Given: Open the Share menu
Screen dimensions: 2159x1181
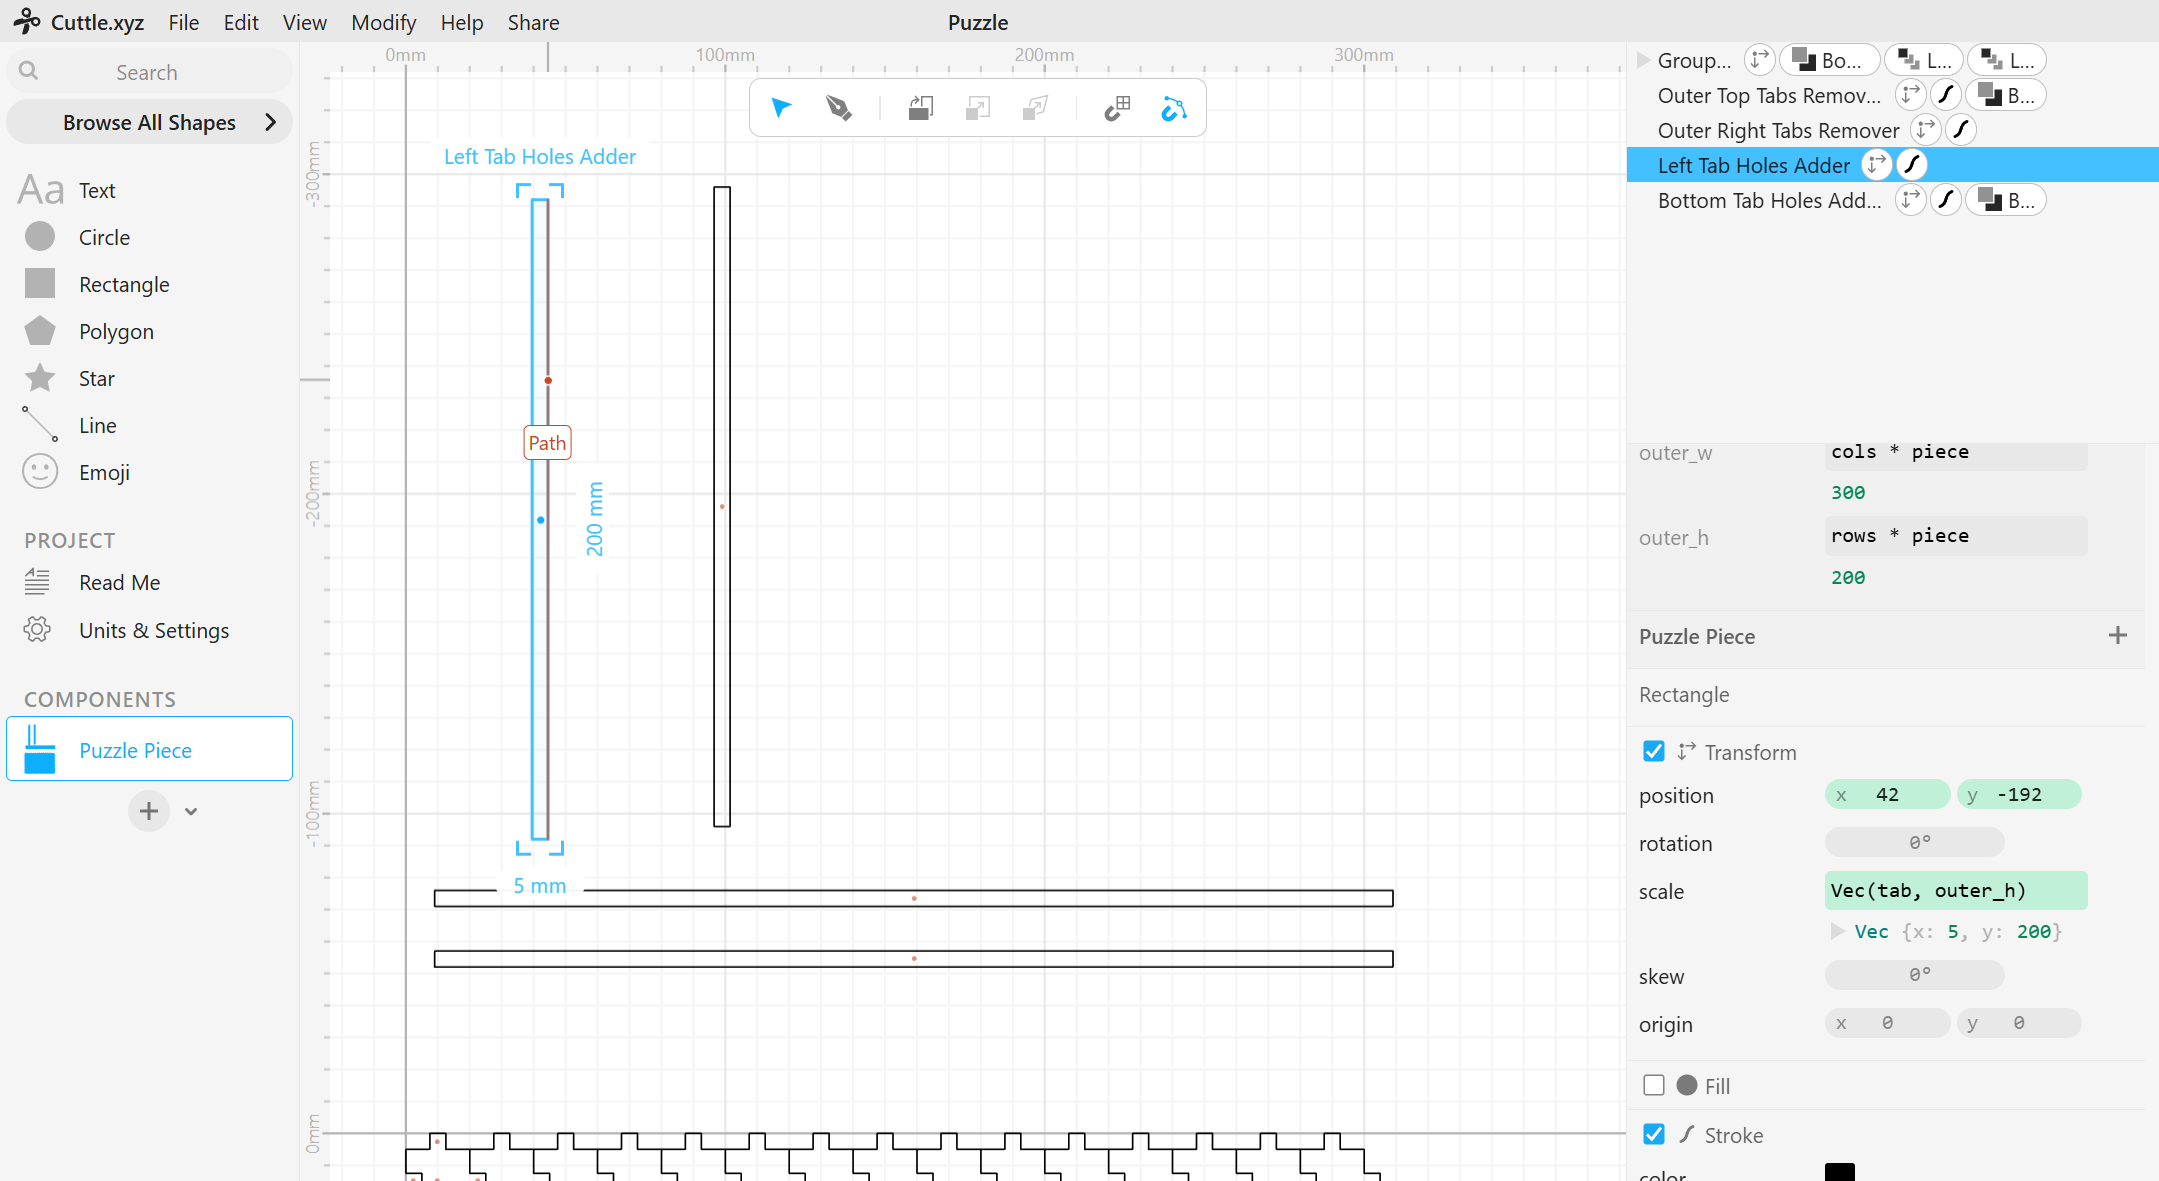Looking at the screenshot, I should click(x=533, y=22).
